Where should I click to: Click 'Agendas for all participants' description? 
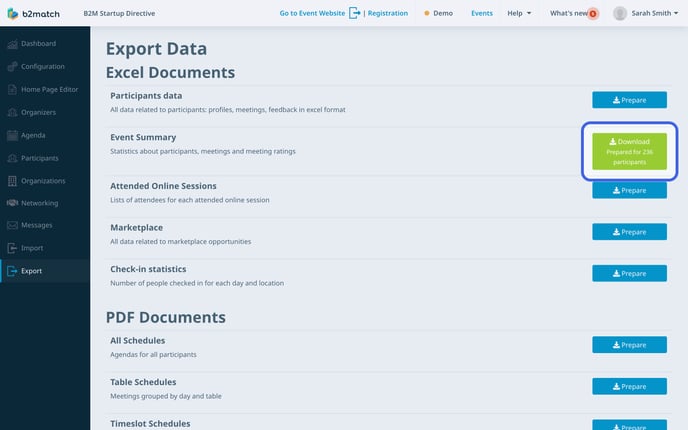[153, 355]
